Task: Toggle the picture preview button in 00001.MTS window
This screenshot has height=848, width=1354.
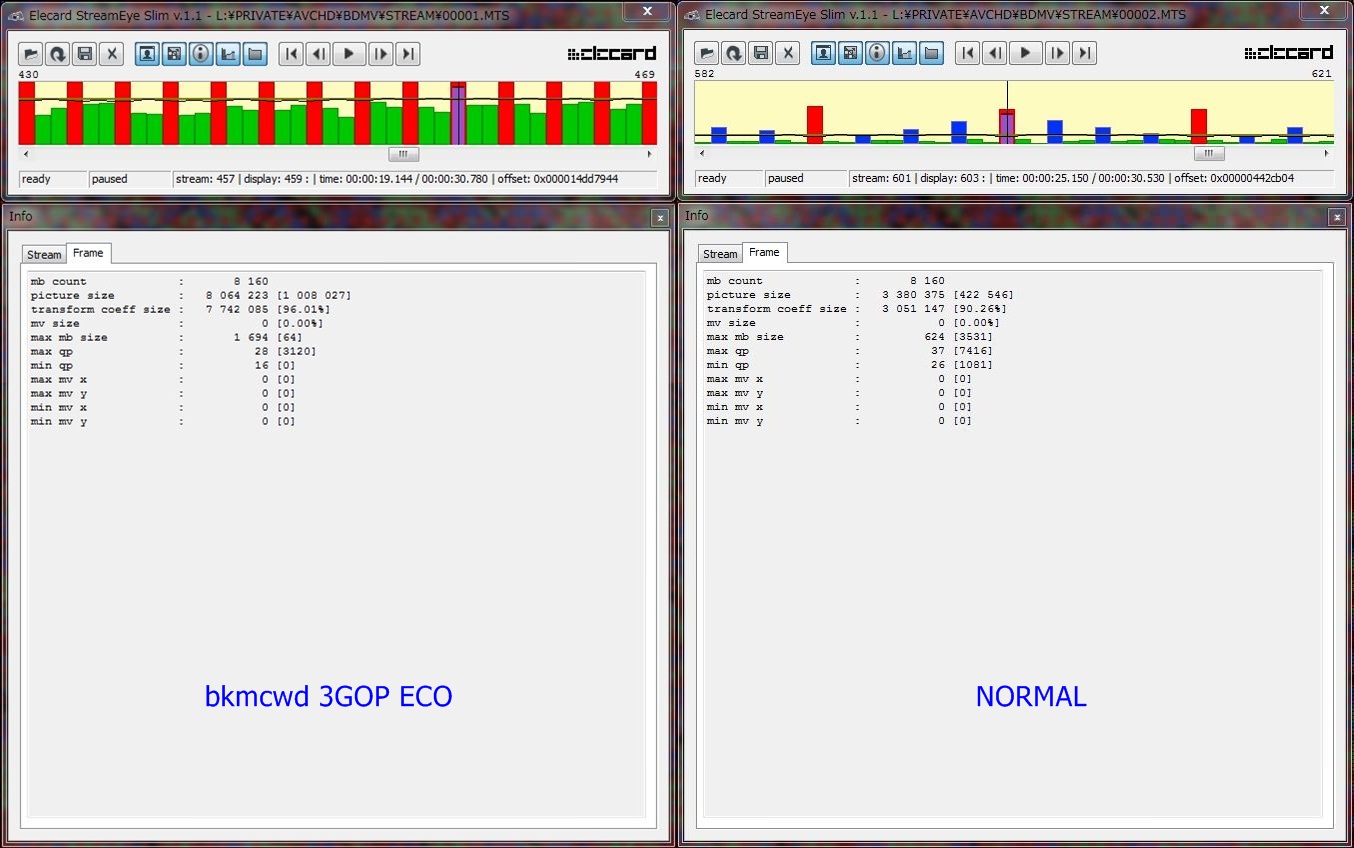Action: click(147, 54)
